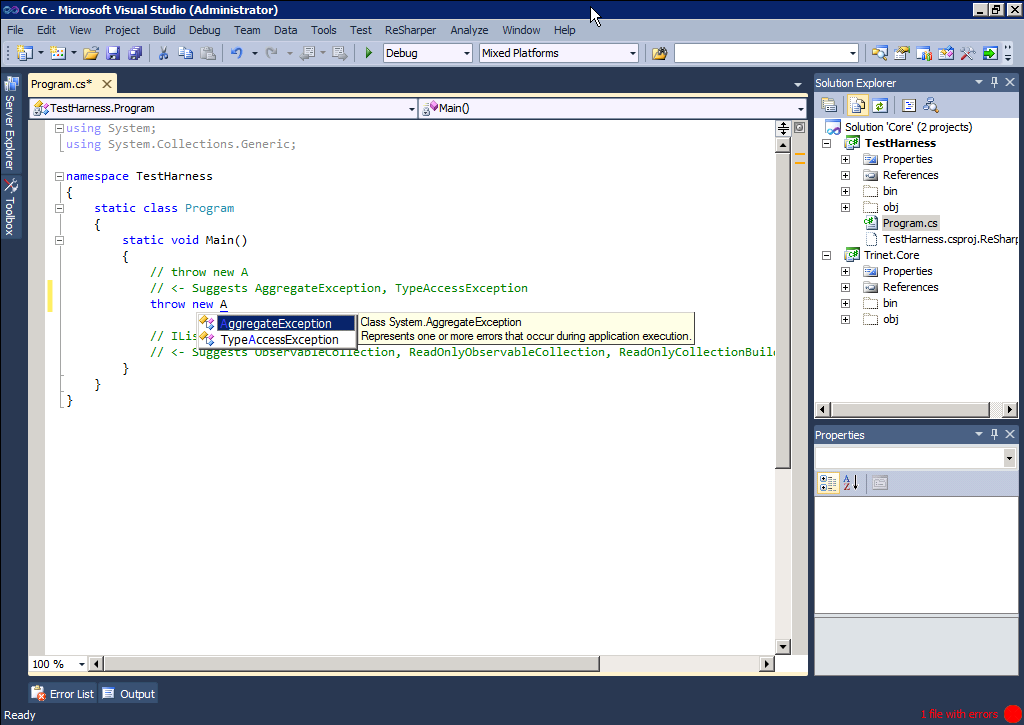Open the Output panel
Viewport: 1024px width, 725px height.
click(x=129, y=694)
